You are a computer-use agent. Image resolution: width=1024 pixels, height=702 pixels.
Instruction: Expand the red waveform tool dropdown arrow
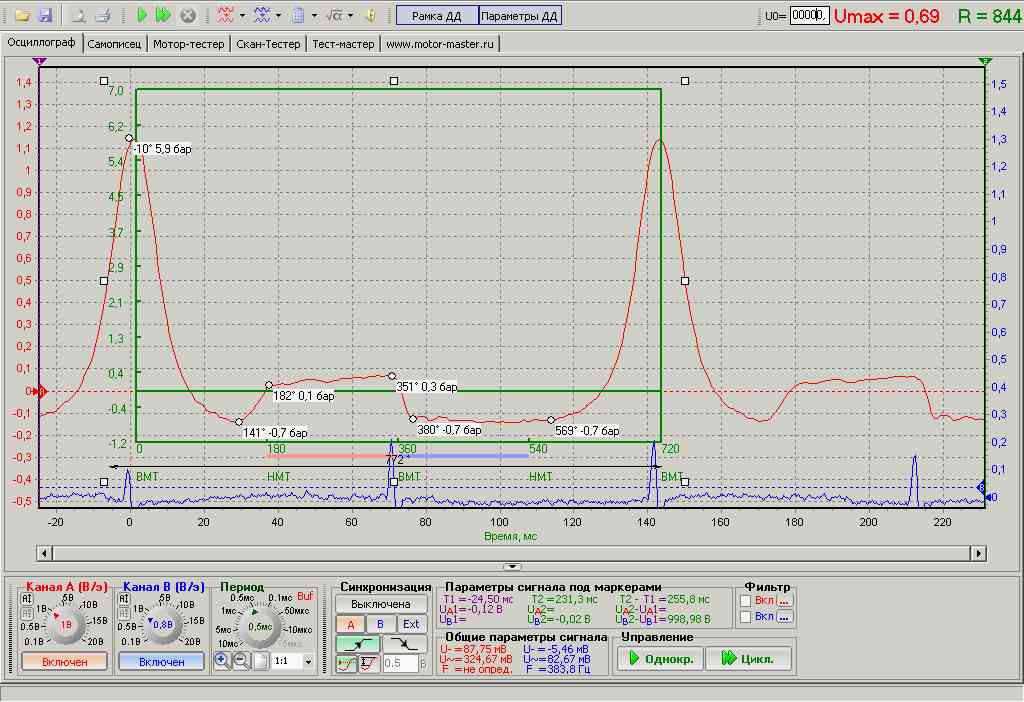click(244, 16)
